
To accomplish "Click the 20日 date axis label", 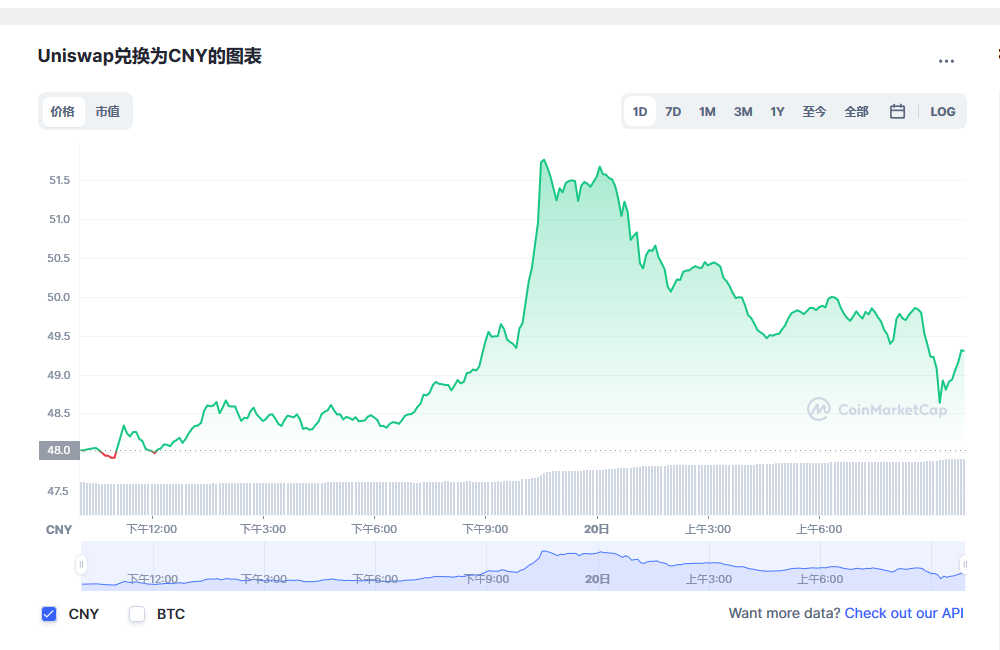I will click(x=596, y=529).
